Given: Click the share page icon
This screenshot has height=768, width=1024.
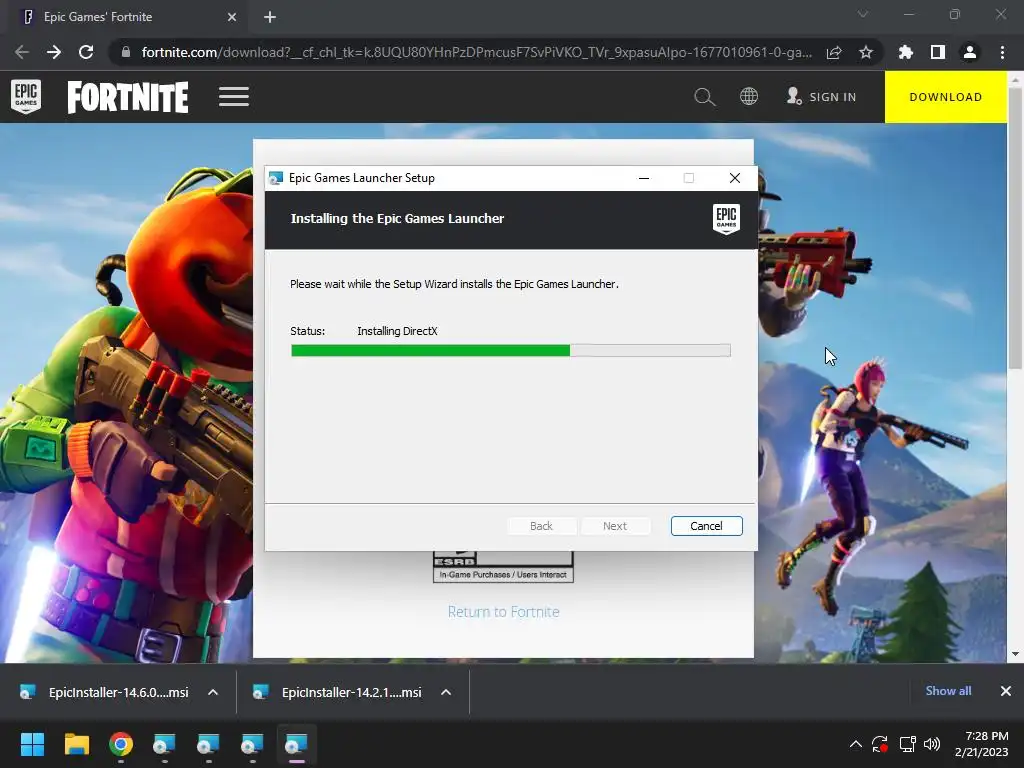Looking at the screenshot, I should pyautogui.click(x=834, y=52).
